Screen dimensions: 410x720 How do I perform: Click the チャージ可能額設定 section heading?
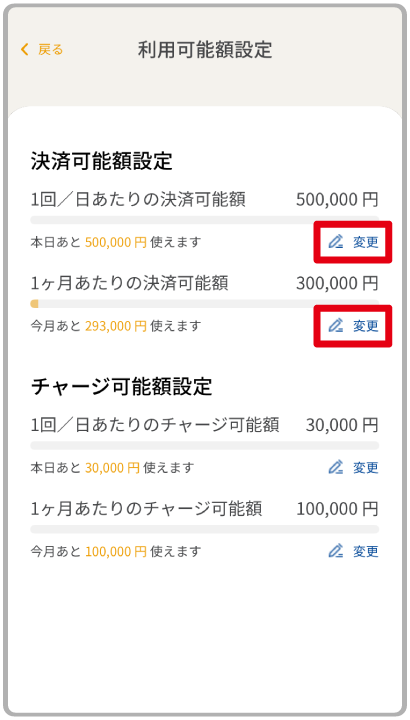pos(122,387)
